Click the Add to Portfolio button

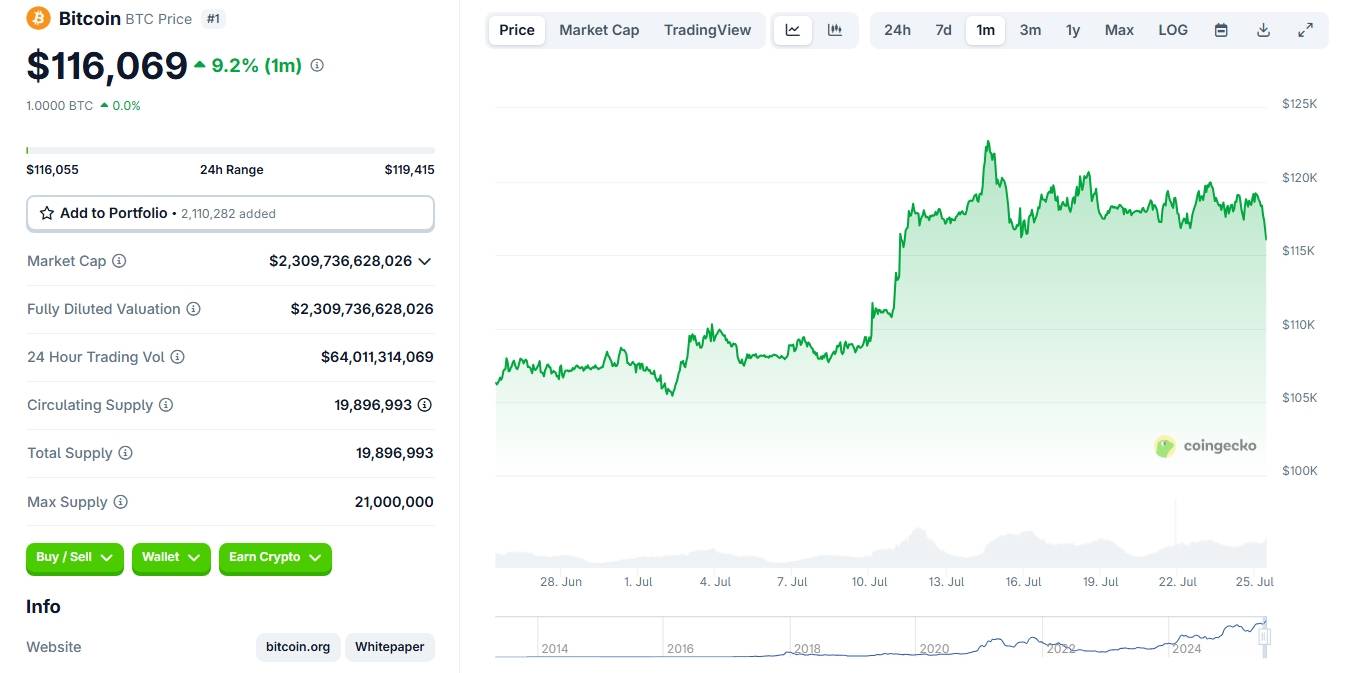pyautogui.click(x=230, y=213)
